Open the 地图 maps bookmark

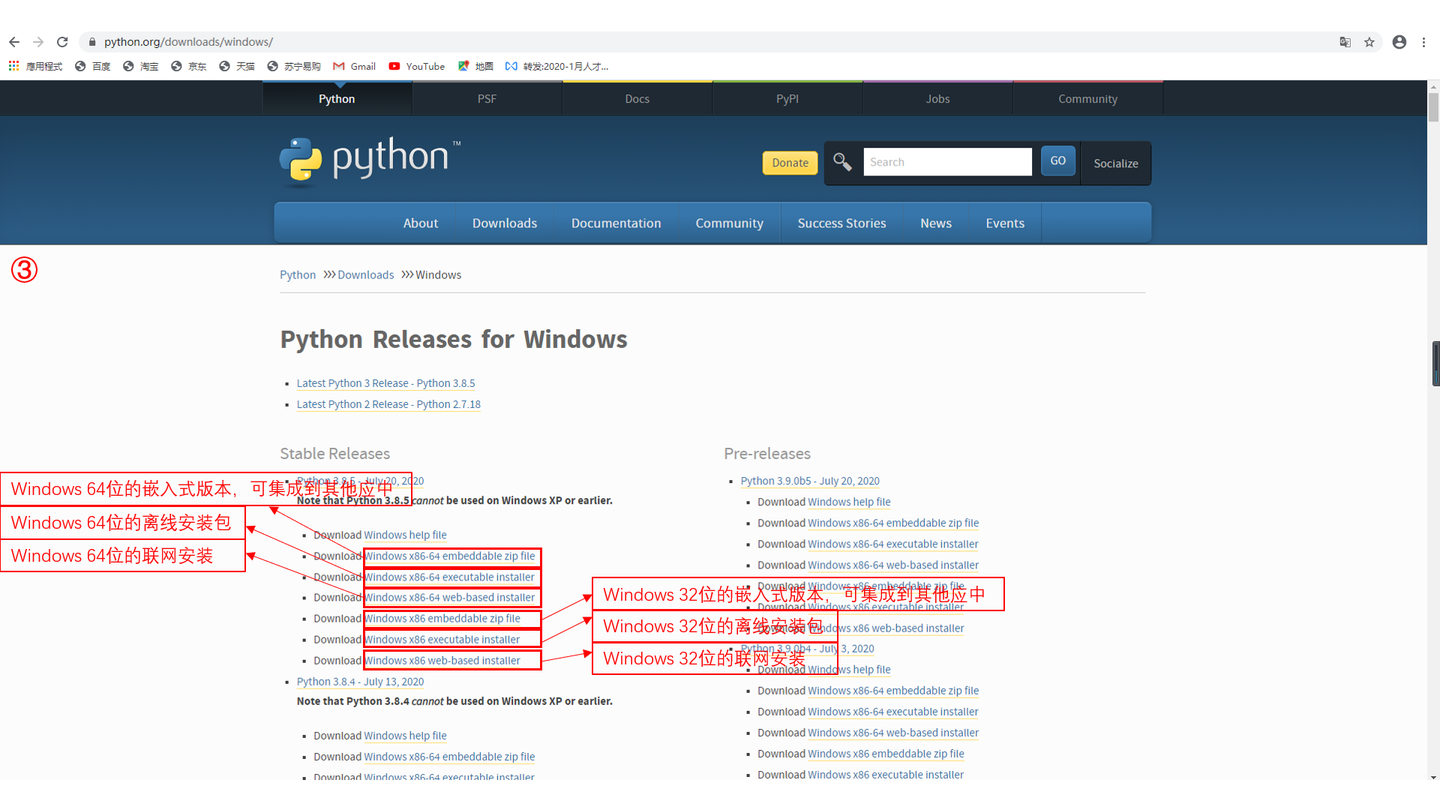[476, 66]
